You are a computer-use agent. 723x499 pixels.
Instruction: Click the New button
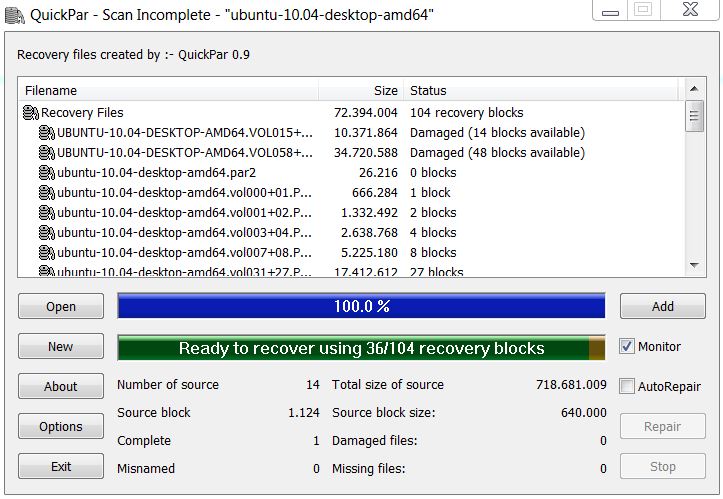pos(61,346)
